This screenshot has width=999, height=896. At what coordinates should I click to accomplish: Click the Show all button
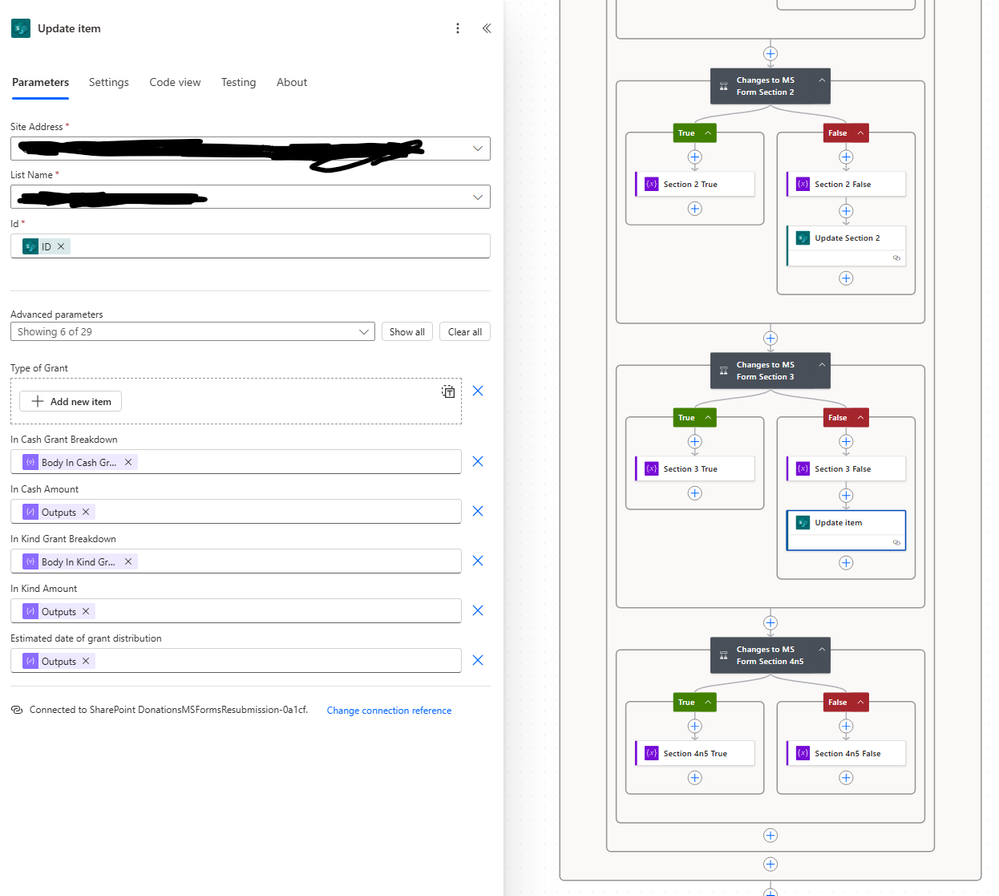[x=407, y=331]
